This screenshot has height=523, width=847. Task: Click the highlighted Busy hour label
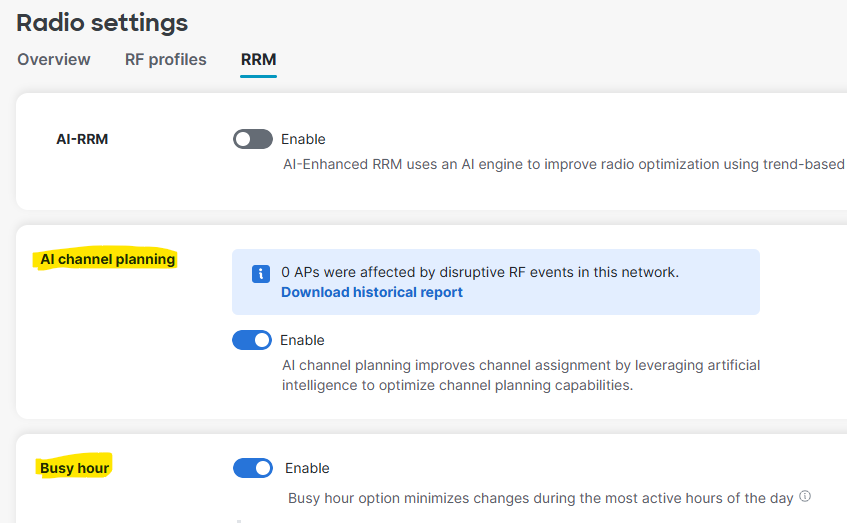tap(75, 468)
